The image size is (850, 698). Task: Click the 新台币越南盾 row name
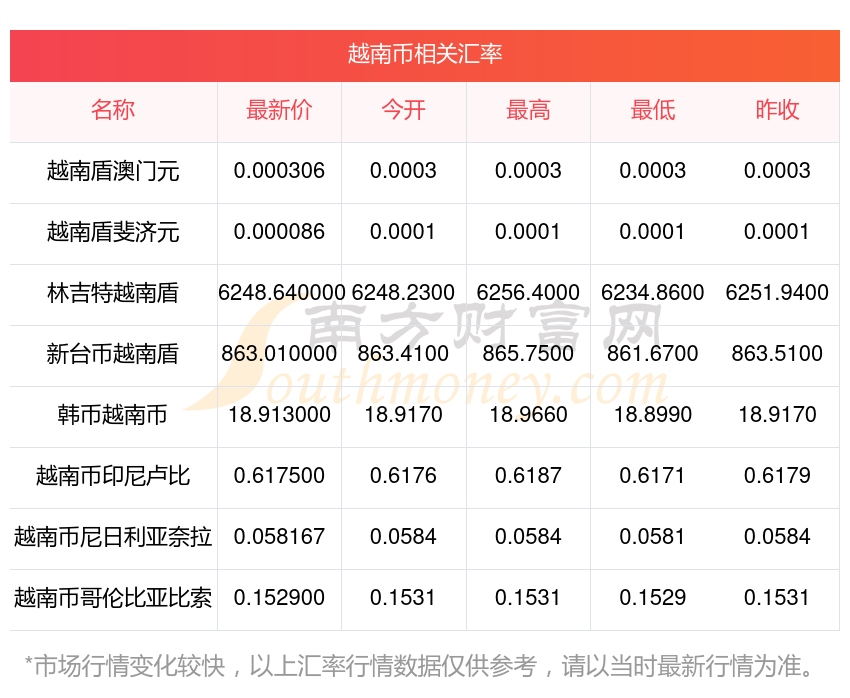coord(113,354)
